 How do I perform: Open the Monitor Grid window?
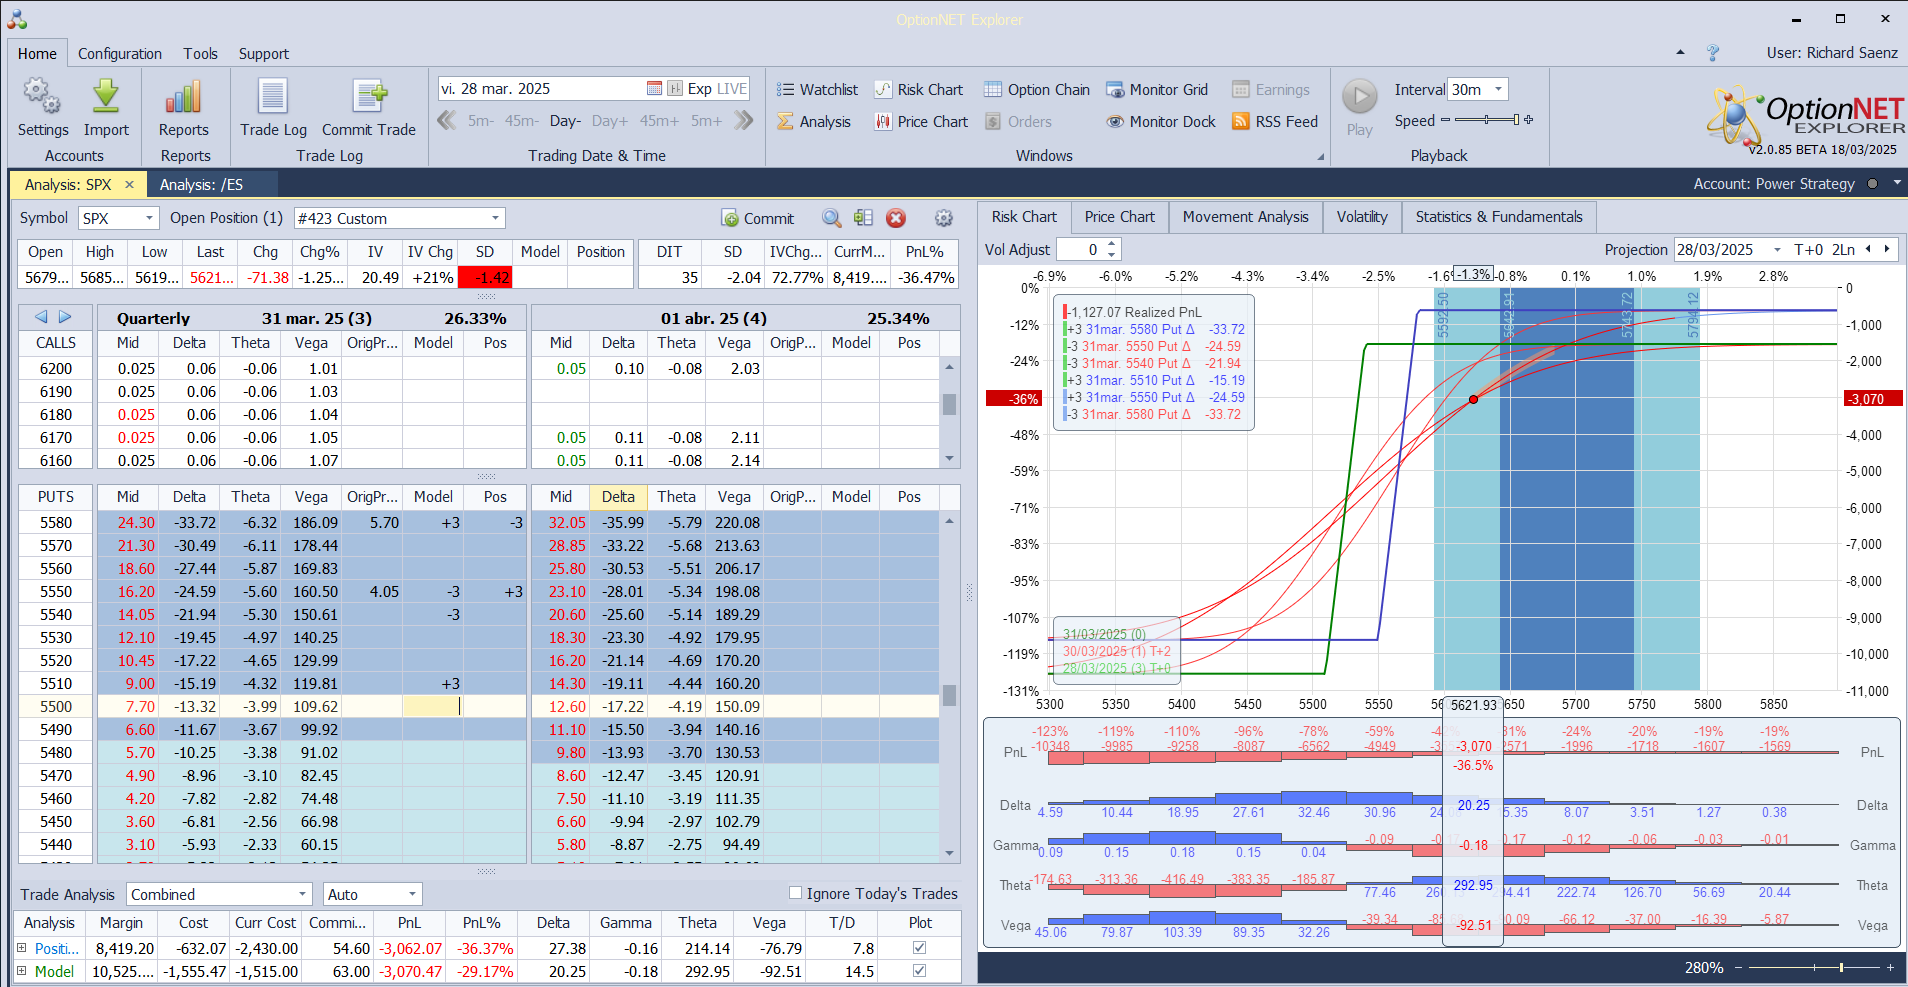(x=1157, y=90)
